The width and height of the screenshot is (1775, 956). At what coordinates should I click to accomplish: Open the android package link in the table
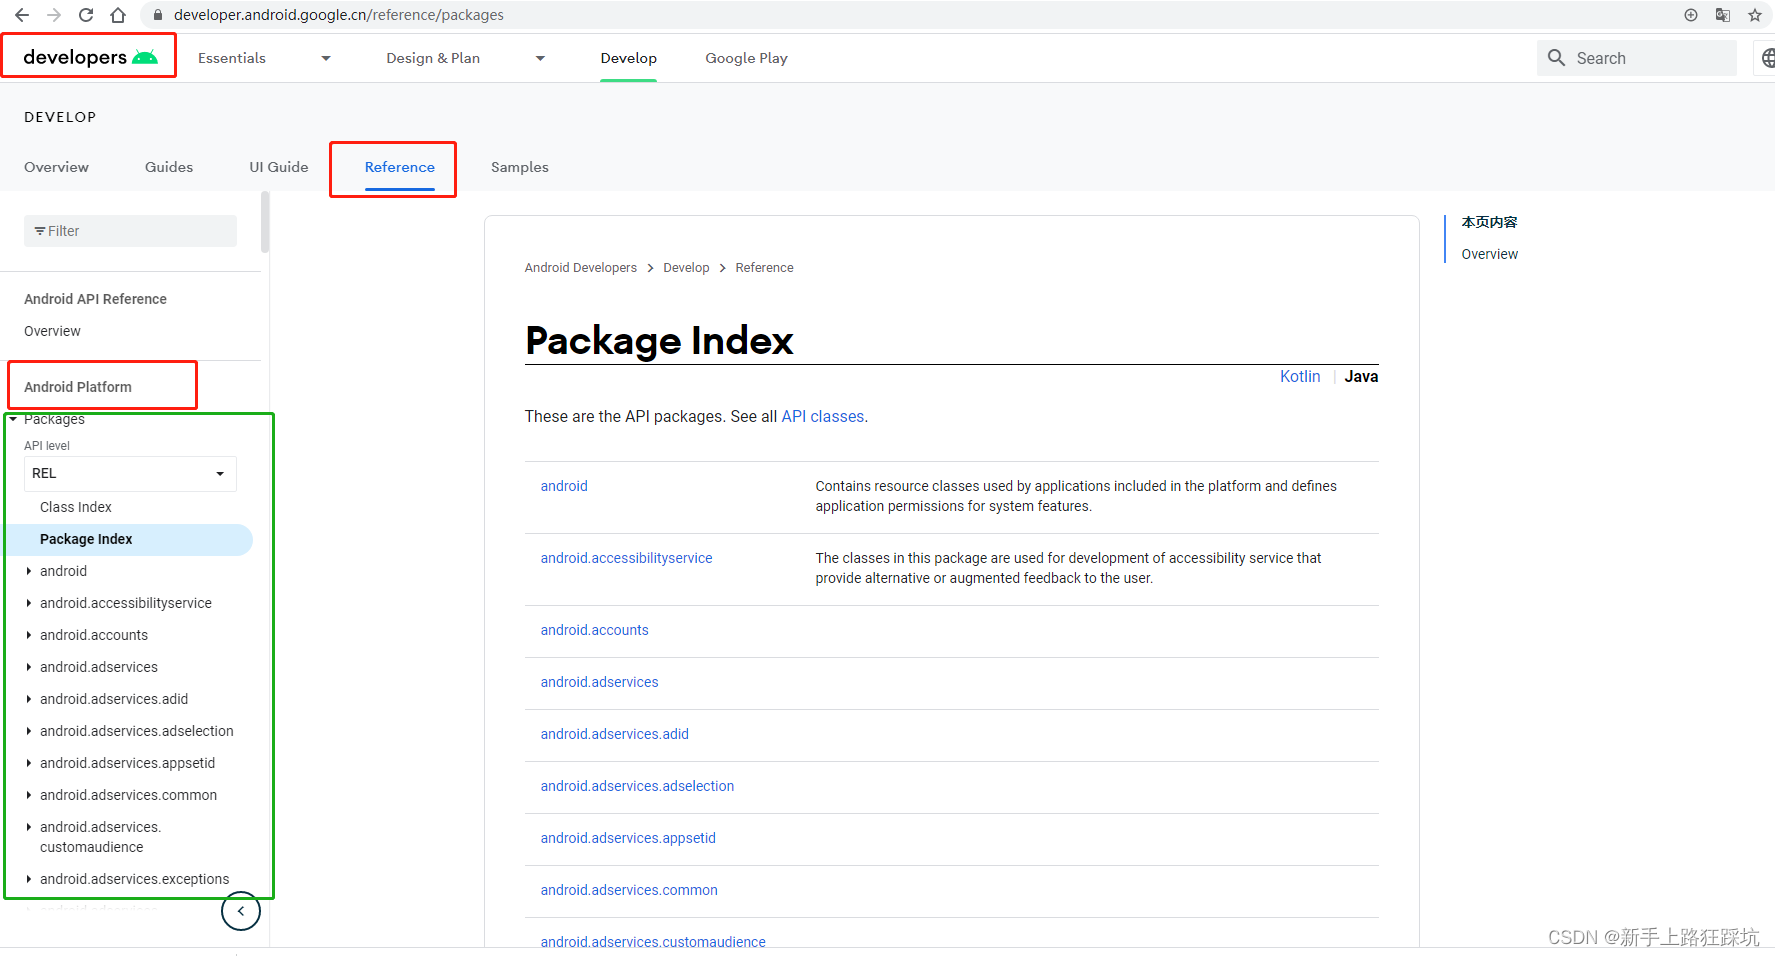tap(564, 486)
